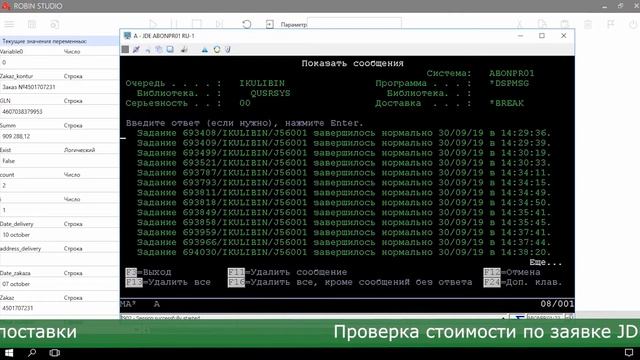Click the blue screen display icon in emulator toolbar
This screenshot has height=360, width=640.
170,49
